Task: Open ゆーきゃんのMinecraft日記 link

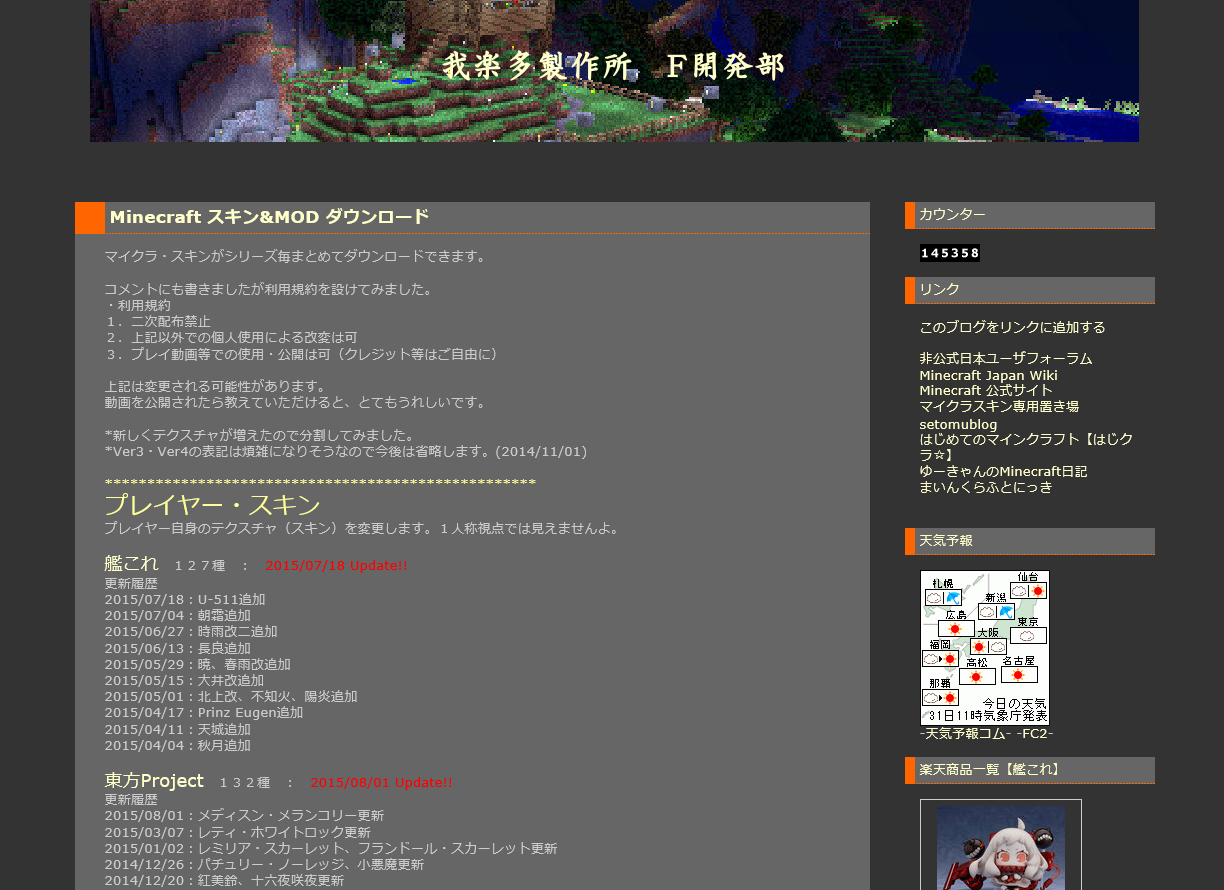Action: 1003,471
